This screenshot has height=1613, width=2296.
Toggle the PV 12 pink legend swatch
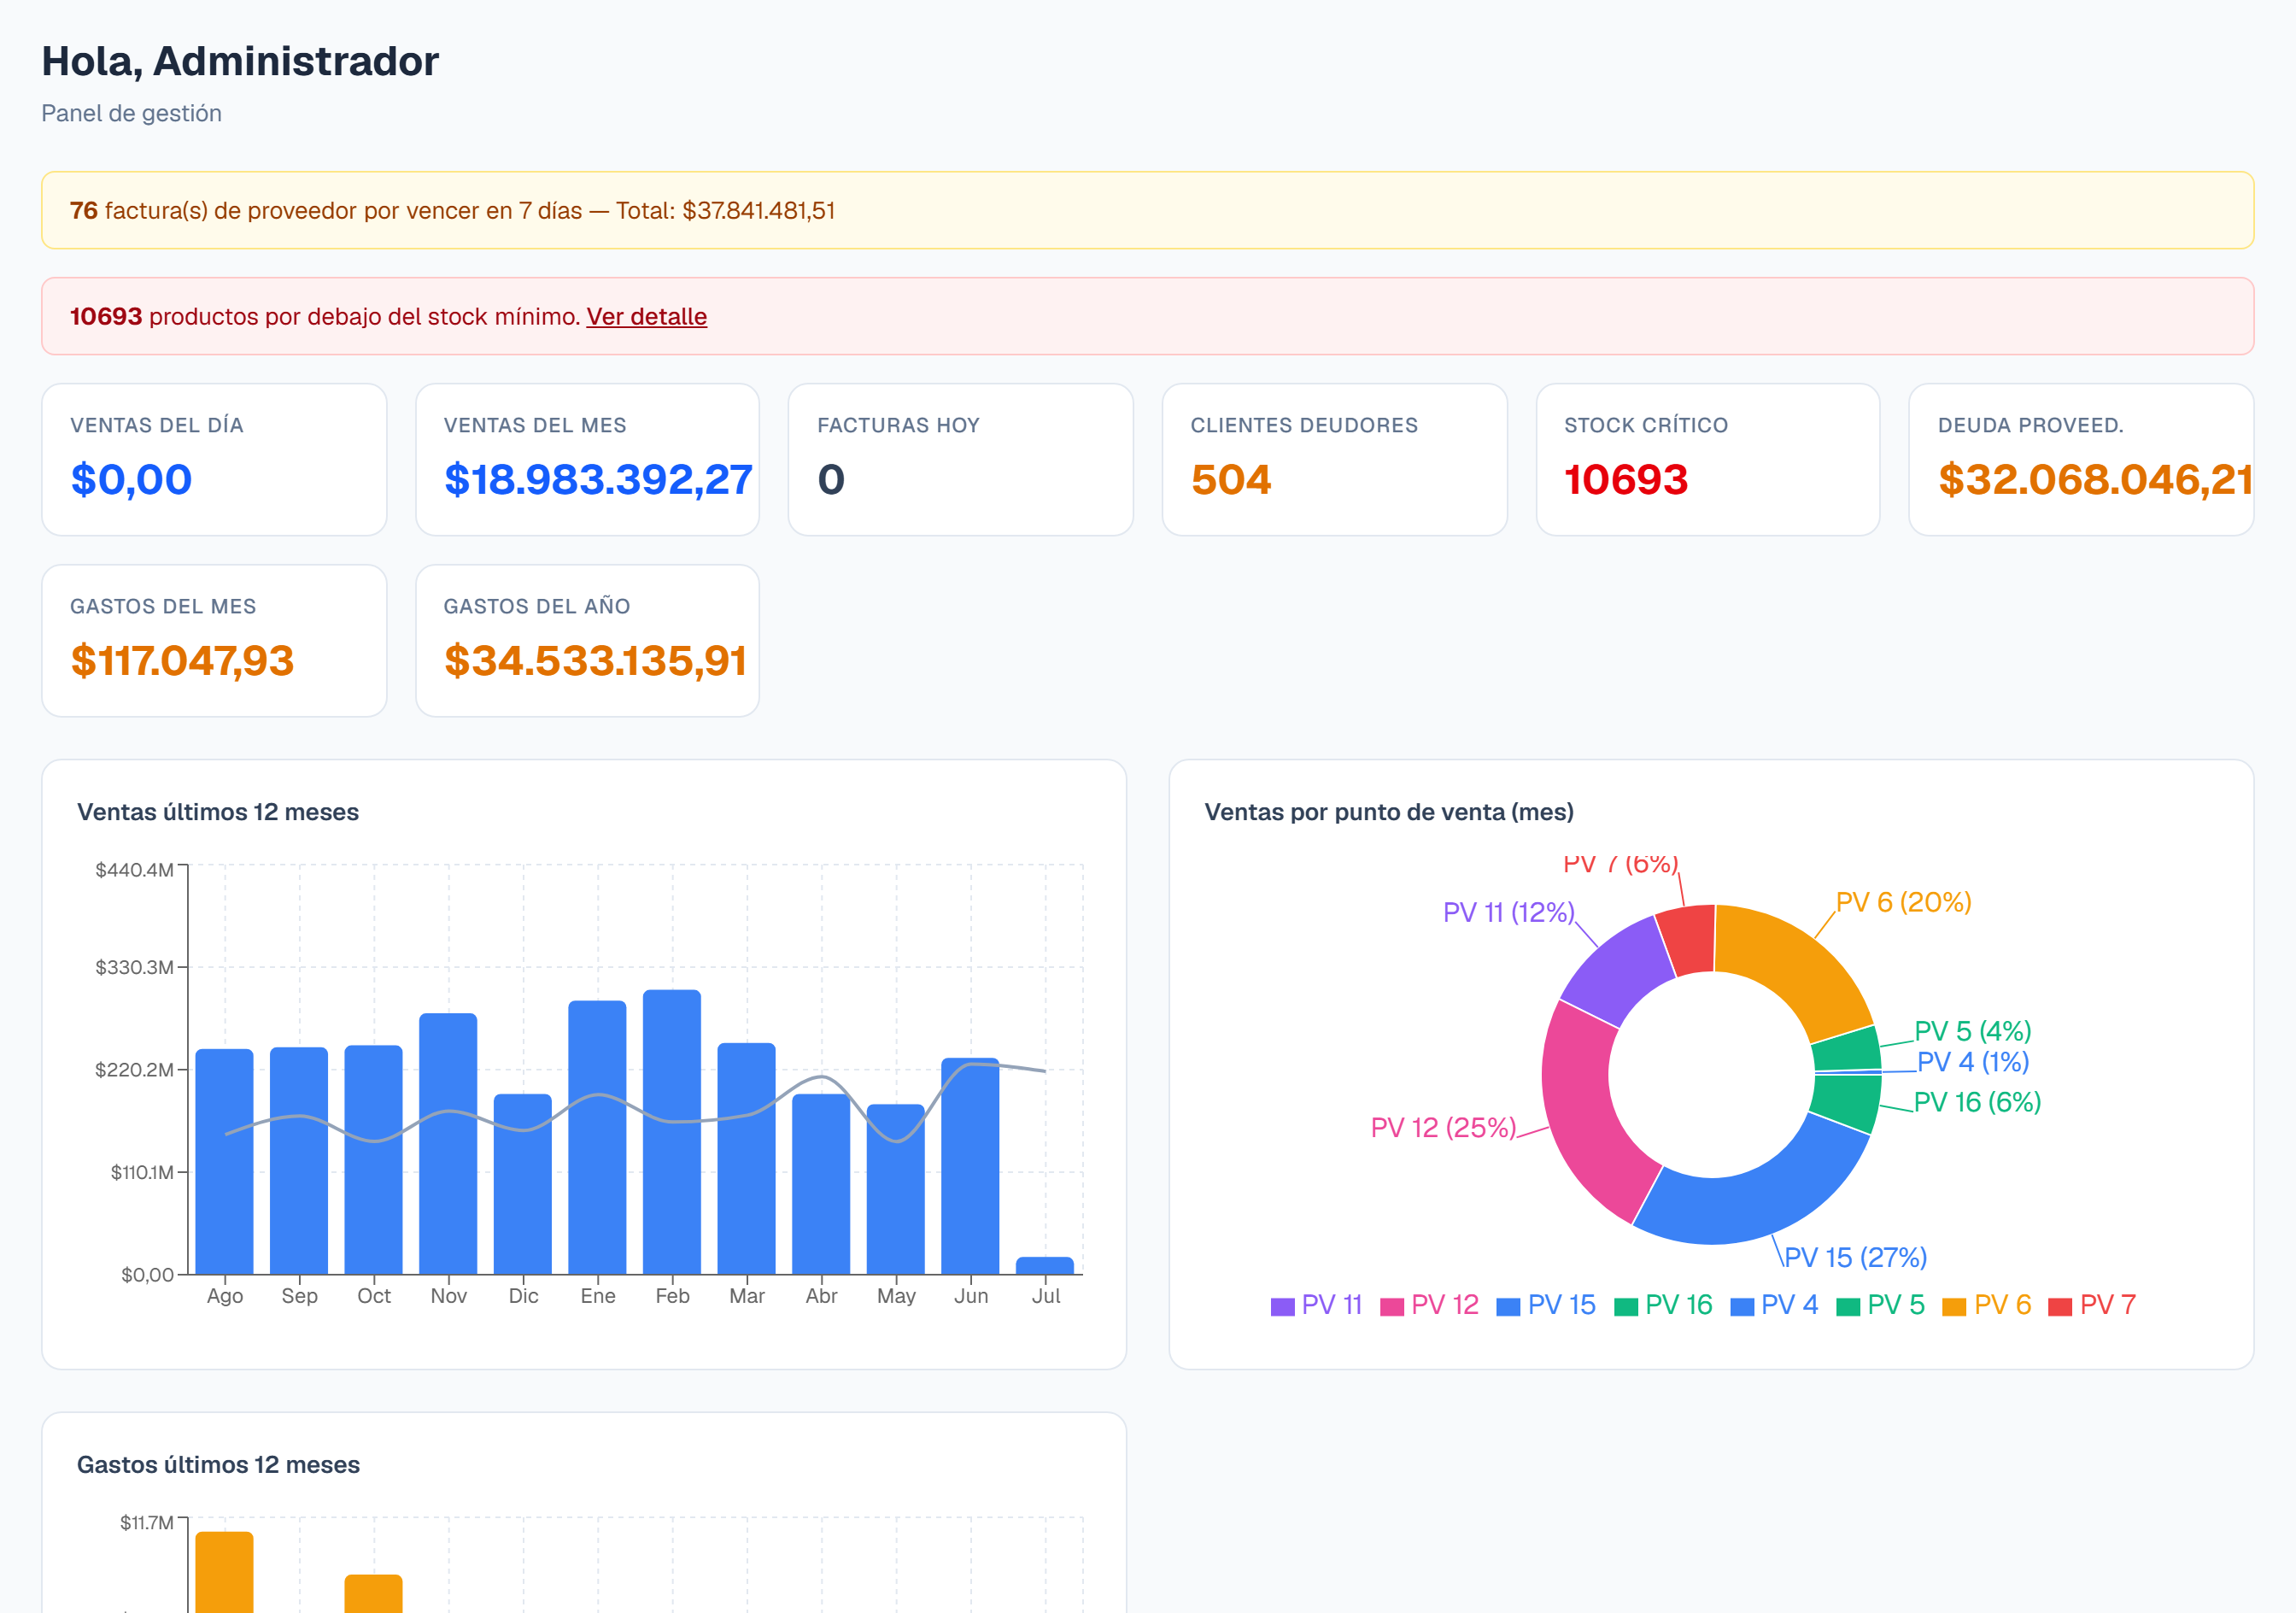click(1392, 1307)
